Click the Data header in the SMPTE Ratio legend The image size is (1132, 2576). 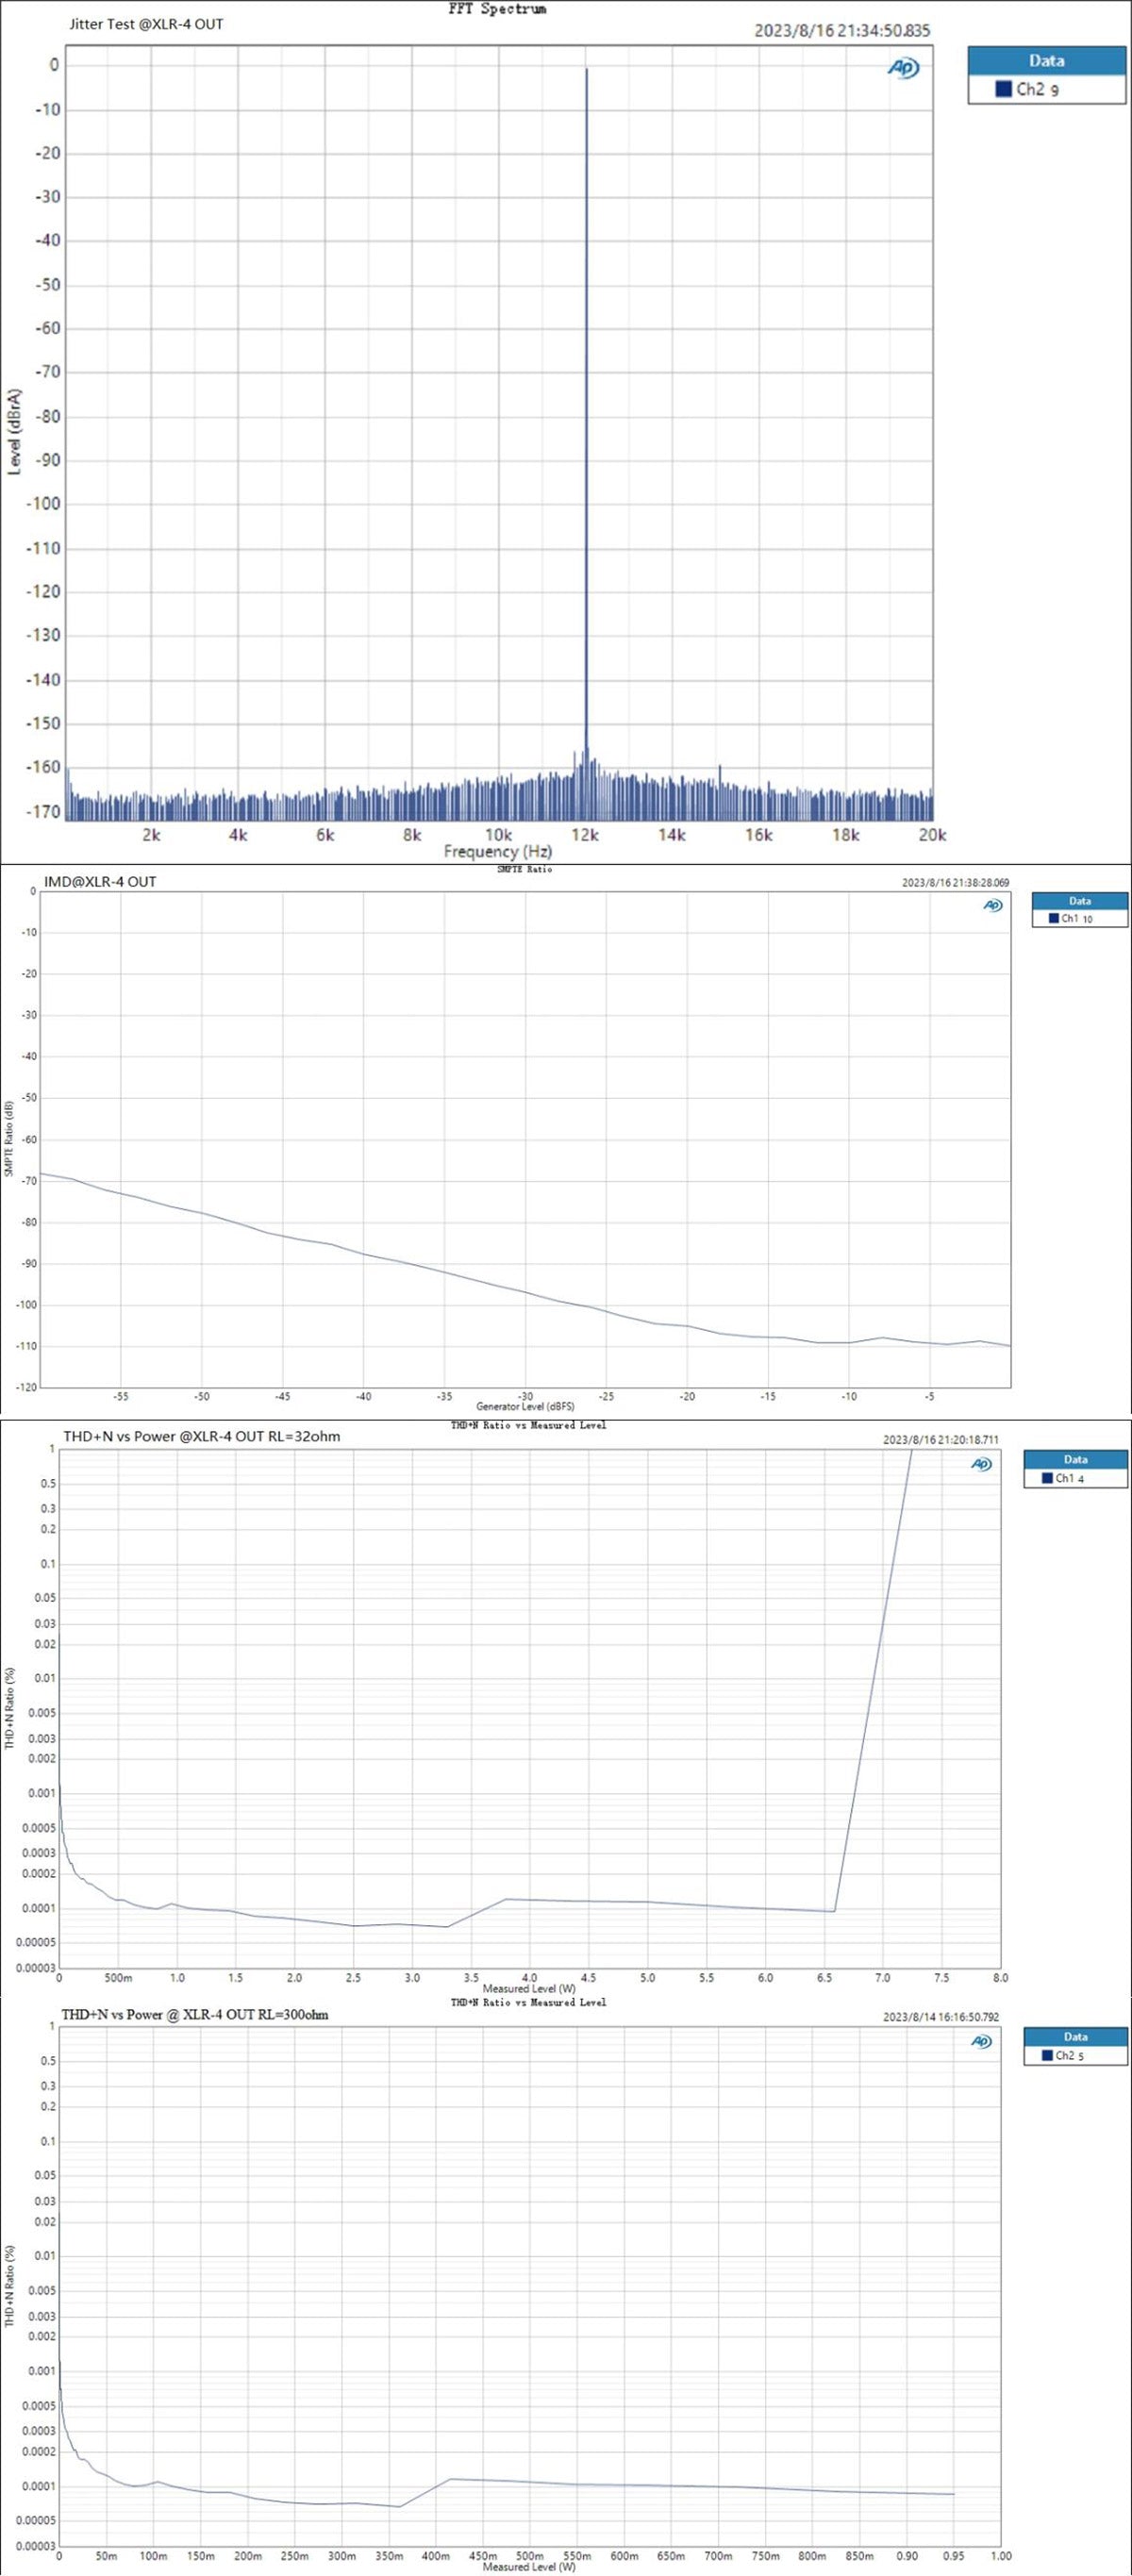[1079, 901]
